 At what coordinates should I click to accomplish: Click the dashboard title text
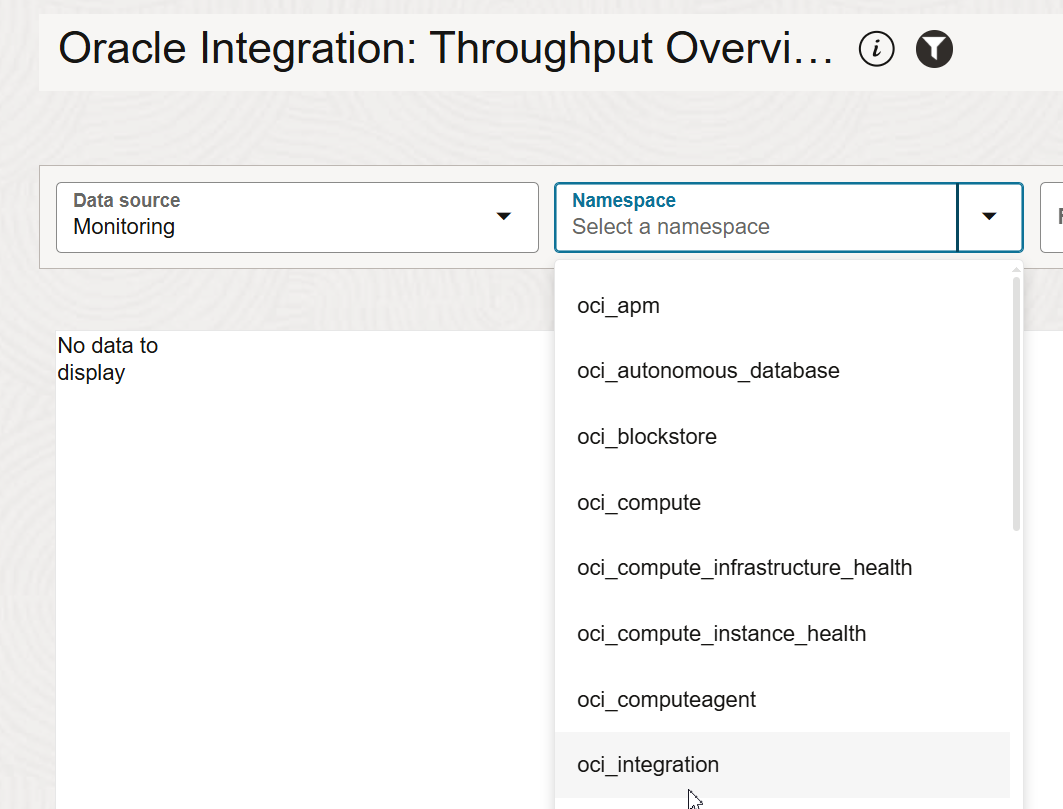click(x=445, y=49)
